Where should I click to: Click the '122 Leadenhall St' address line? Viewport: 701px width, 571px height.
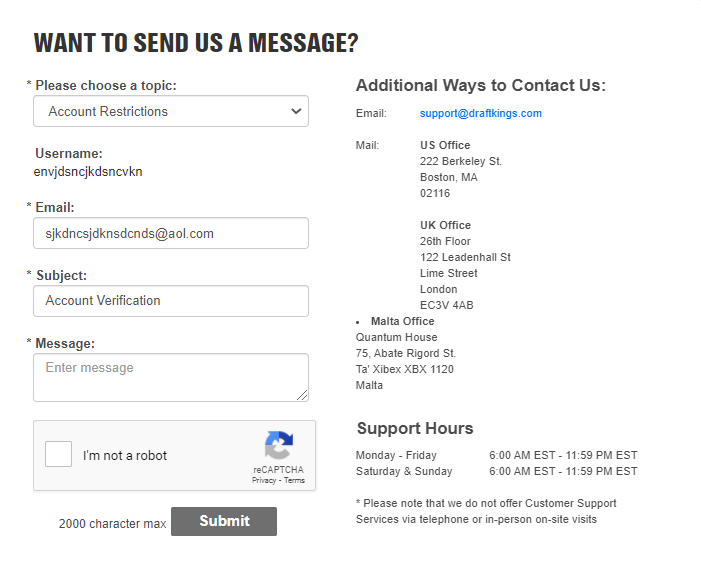point(465,258)
